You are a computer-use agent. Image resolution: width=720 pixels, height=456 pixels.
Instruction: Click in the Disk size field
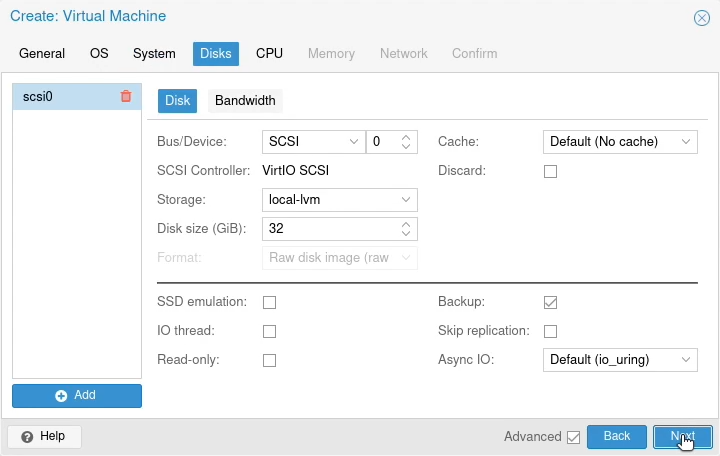pos(330,229)
